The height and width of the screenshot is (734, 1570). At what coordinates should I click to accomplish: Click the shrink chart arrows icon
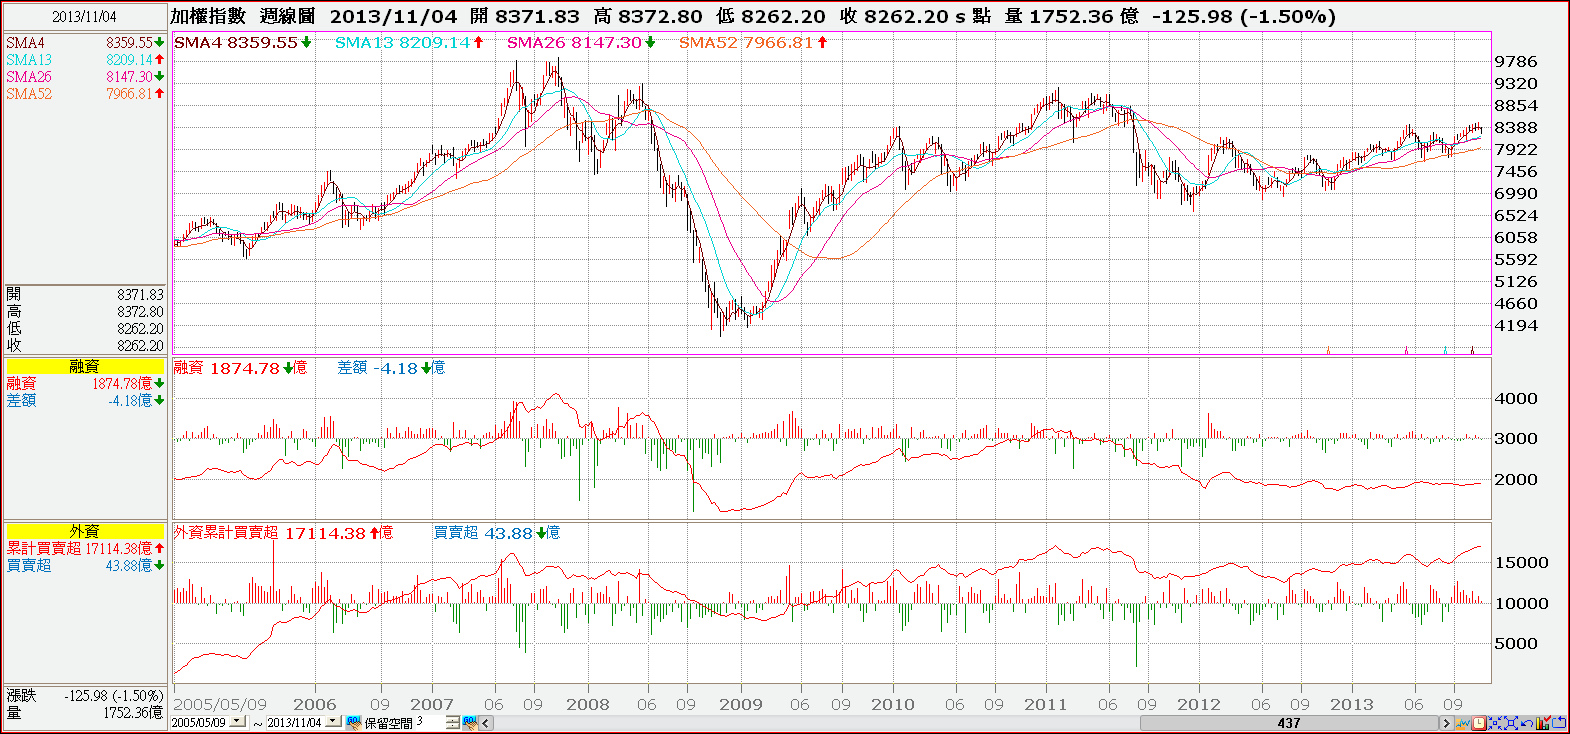click(x=1495, y=723)
